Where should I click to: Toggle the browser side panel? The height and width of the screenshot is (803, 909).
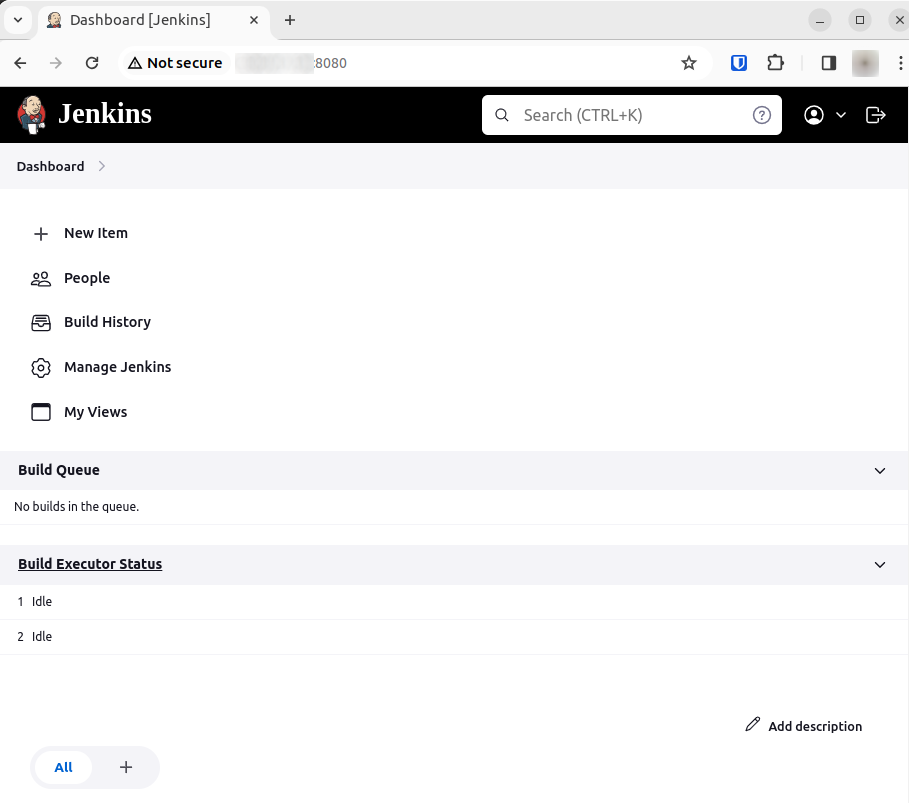(828, 63)
